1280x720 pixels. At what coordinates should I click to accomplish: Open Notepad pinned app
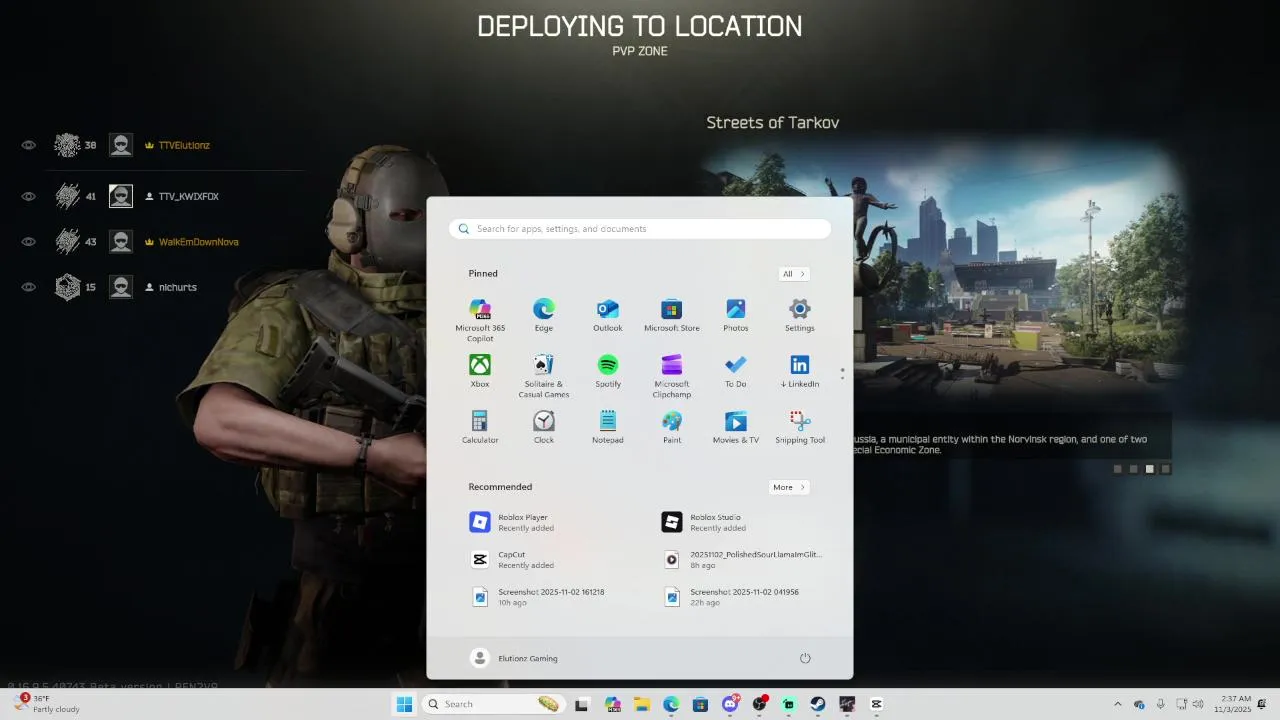608,428
